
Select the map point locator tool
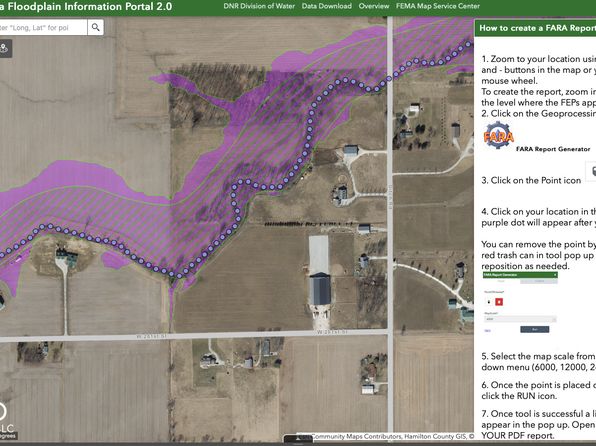4,48
